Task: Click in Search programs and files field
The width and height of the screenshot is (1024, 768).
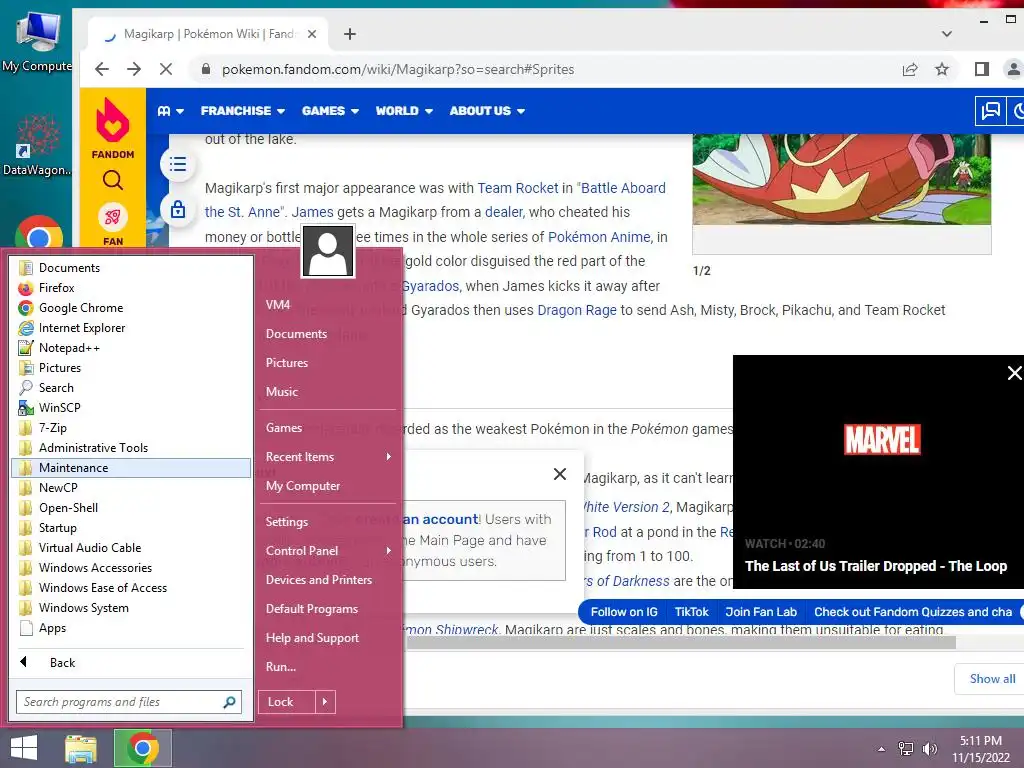Action: tap(129, 702)
